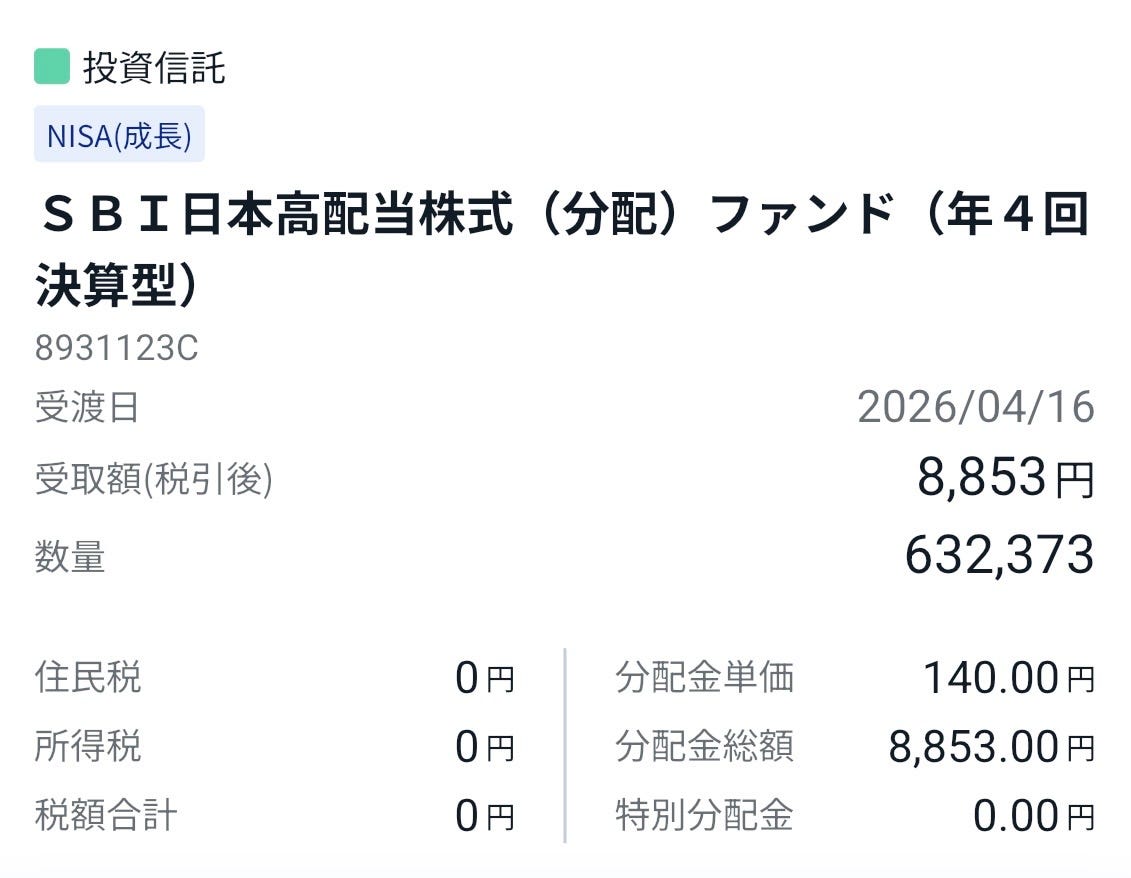This screenshot has height=878, width=1131.
Task: Click the 分配金総額 label
Action: (705, 746)
